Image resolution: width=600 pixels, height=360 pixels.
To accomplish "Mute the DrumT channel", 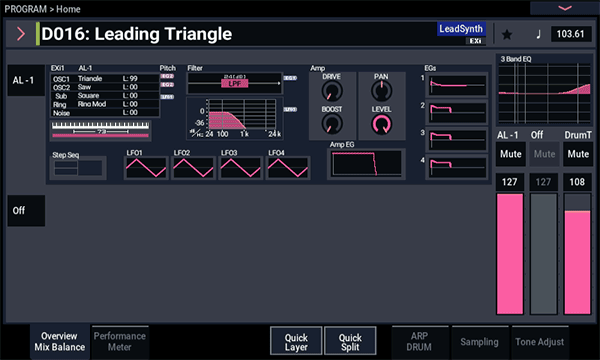I will (x=578, y=154).
